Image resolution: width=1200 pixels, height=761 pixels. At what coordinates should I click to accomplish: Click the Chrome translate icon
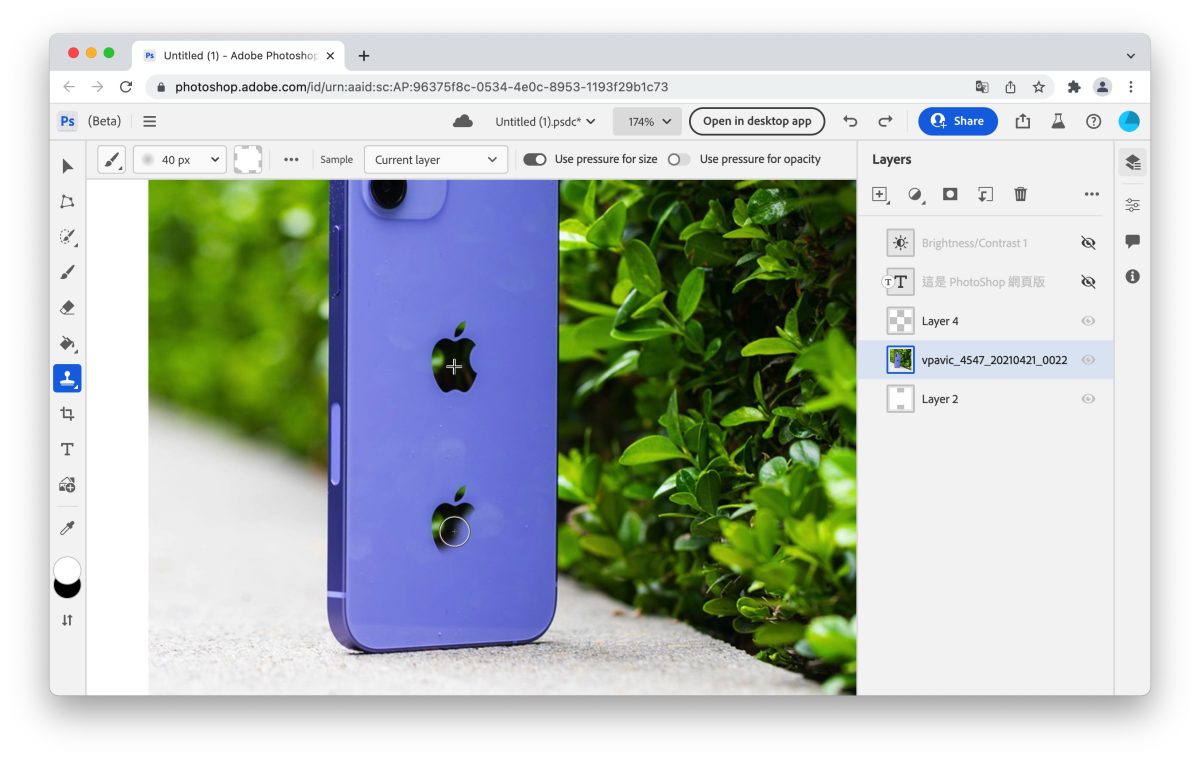[982, 87]
